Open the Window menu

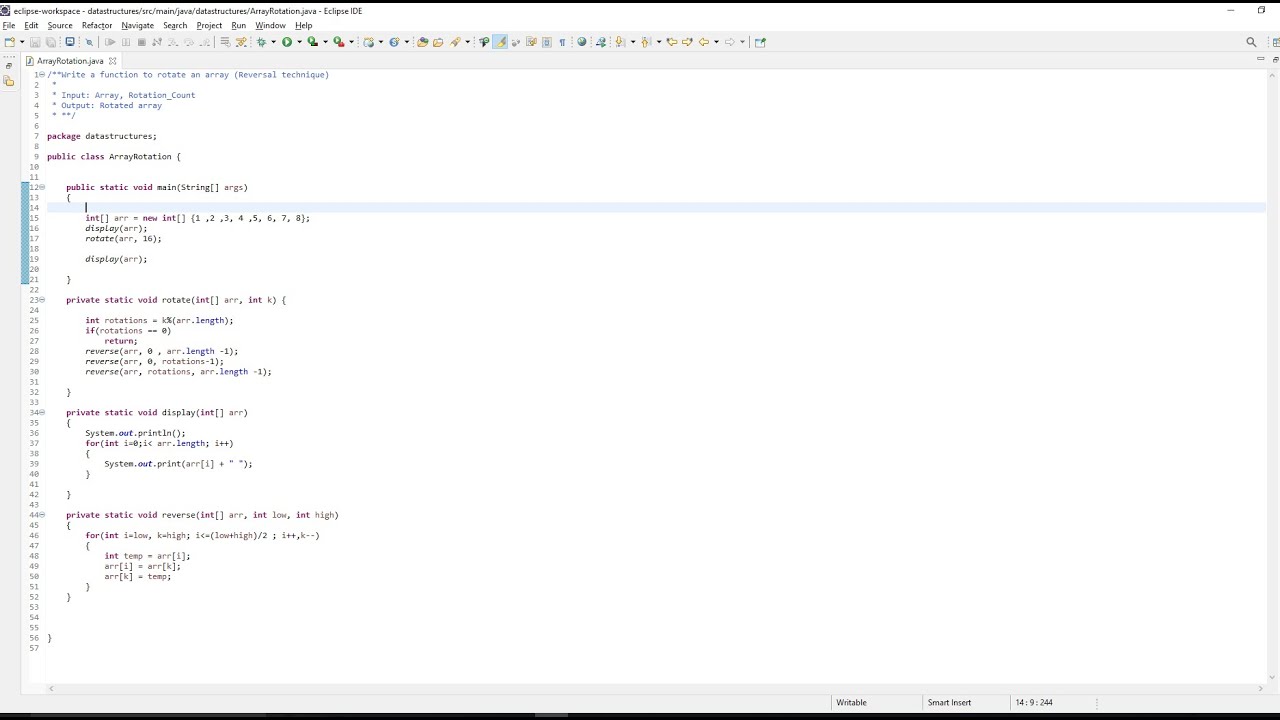(x=270, y=25)
